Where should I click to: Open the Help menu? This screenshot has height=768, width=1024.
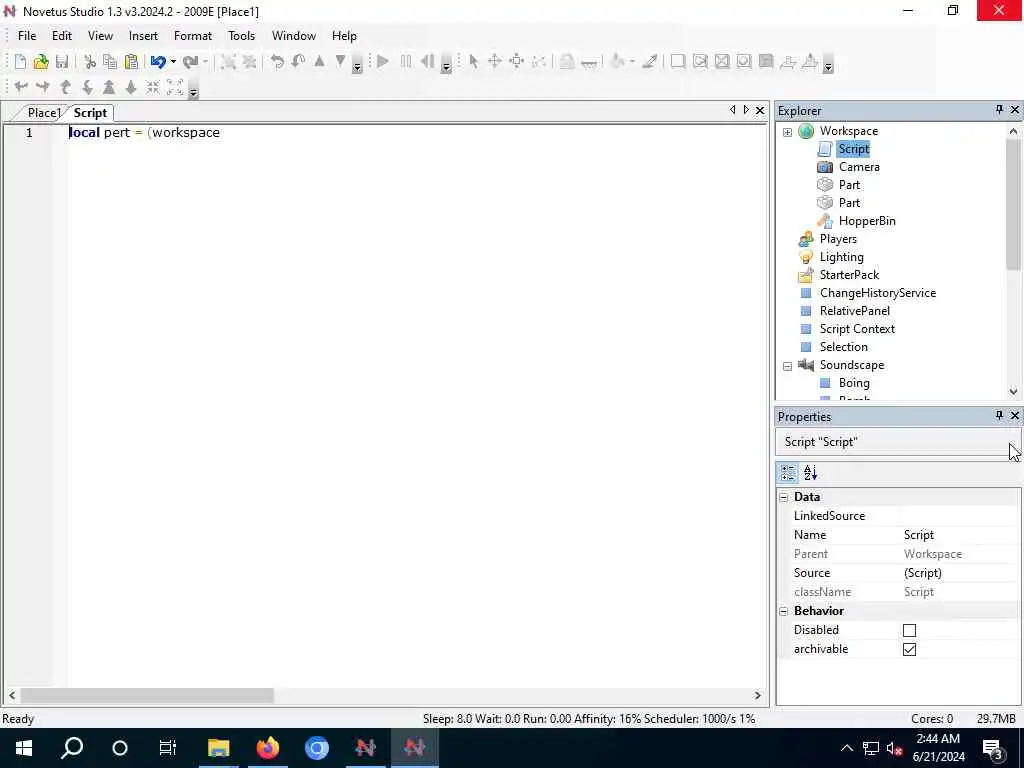click(x=344, y=36)
